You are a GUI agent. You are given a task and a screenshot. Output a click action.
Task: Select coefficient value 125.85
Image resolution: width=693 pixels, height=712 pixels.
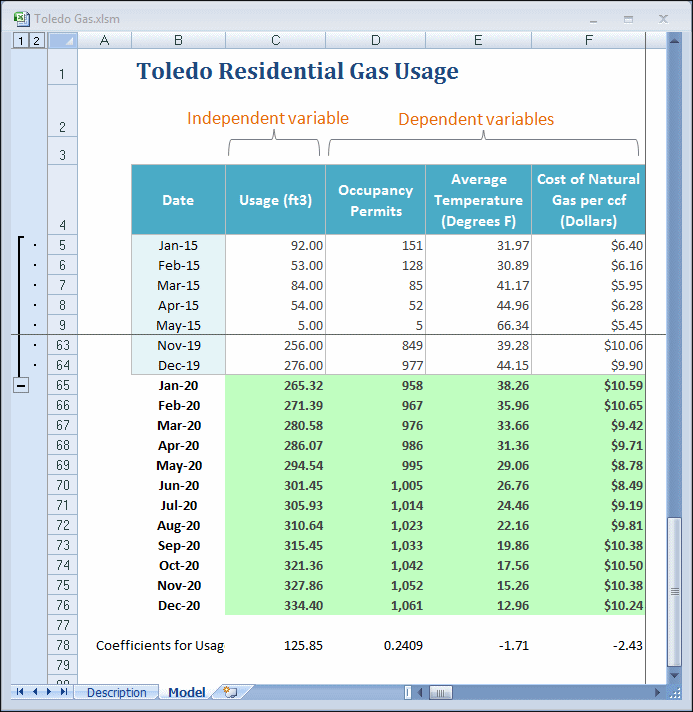click(x=276, y=645)
